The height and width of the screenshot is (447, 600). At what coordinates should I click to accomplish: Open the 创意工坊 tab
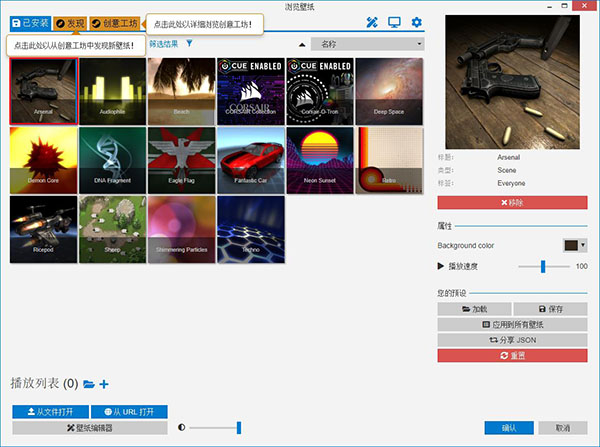[114, 22]
